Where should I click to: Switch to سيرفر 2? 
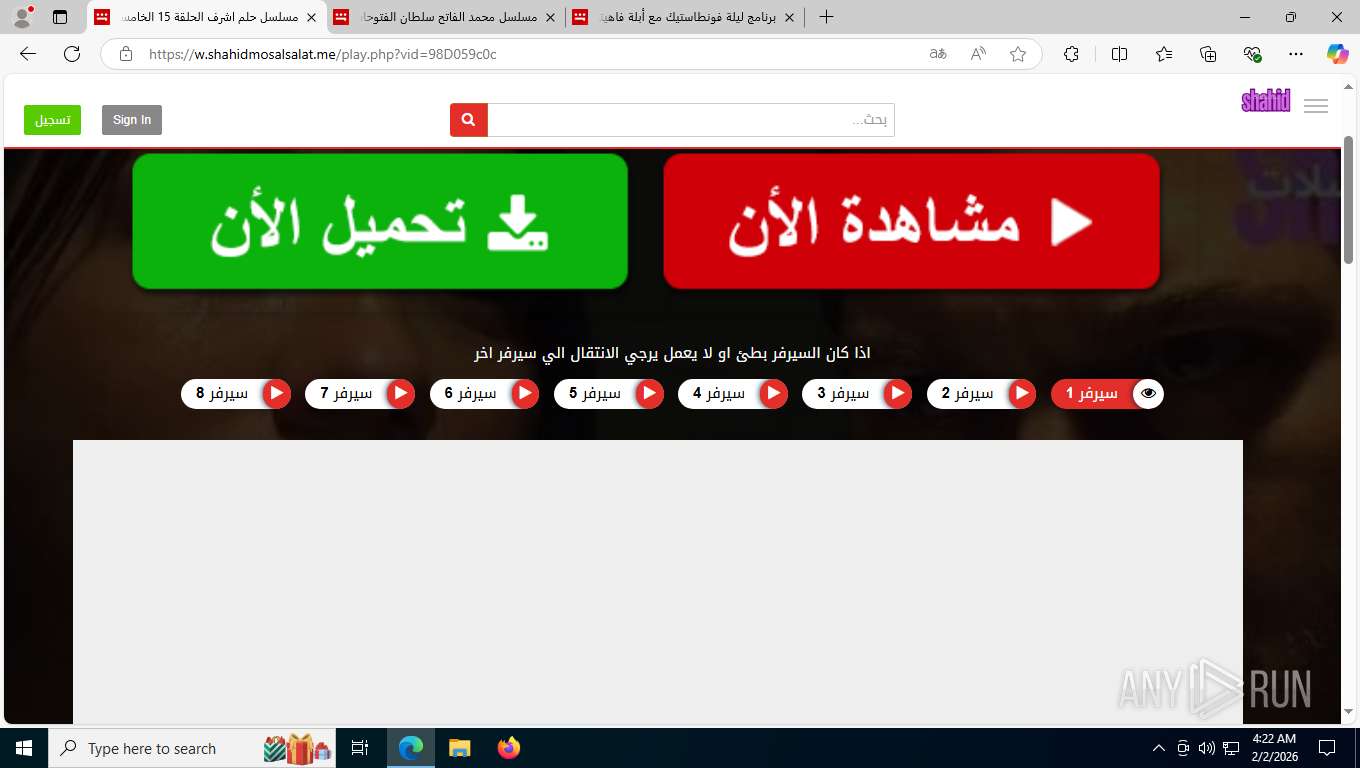coord(981,394)
